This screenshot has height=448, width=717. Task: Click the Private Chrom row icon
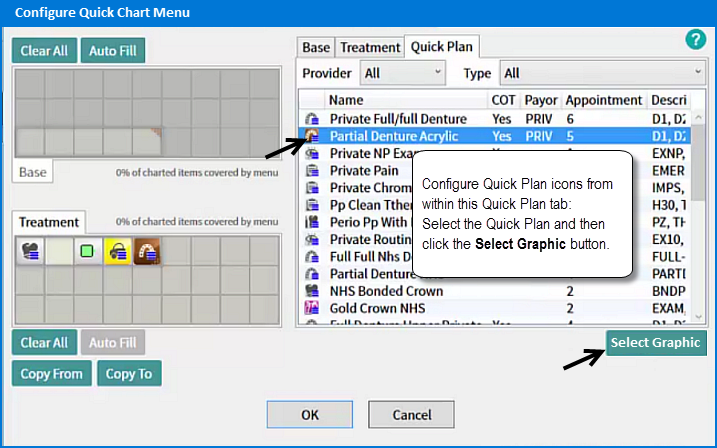pos(312,188)
